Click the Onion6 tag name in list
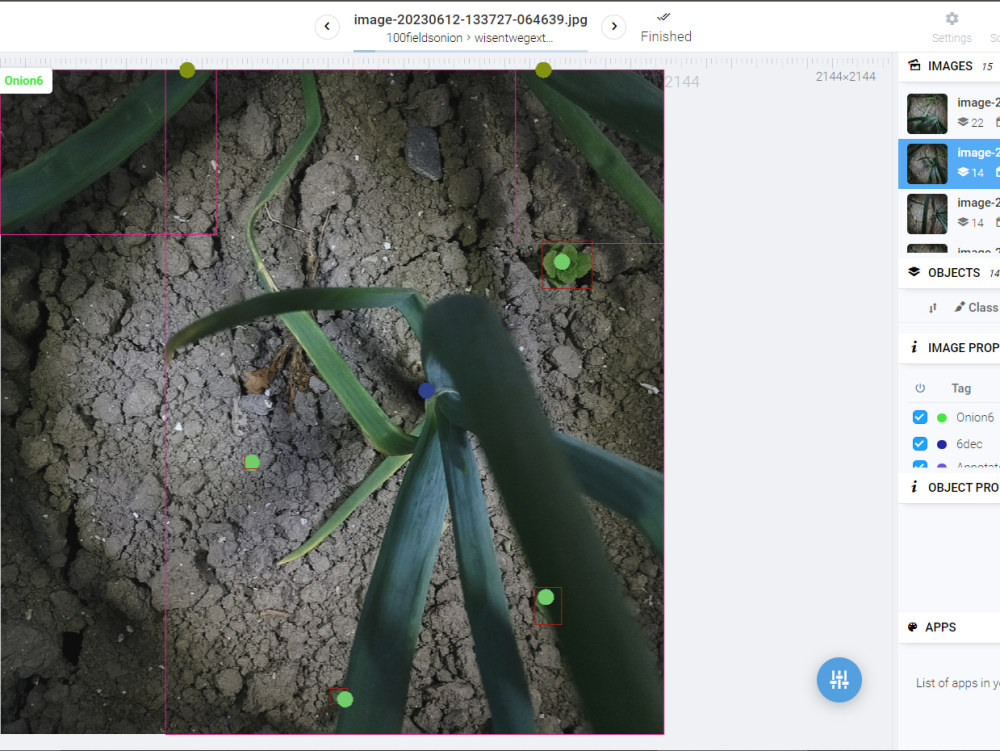1000x751 pixels. pos(974,418)
